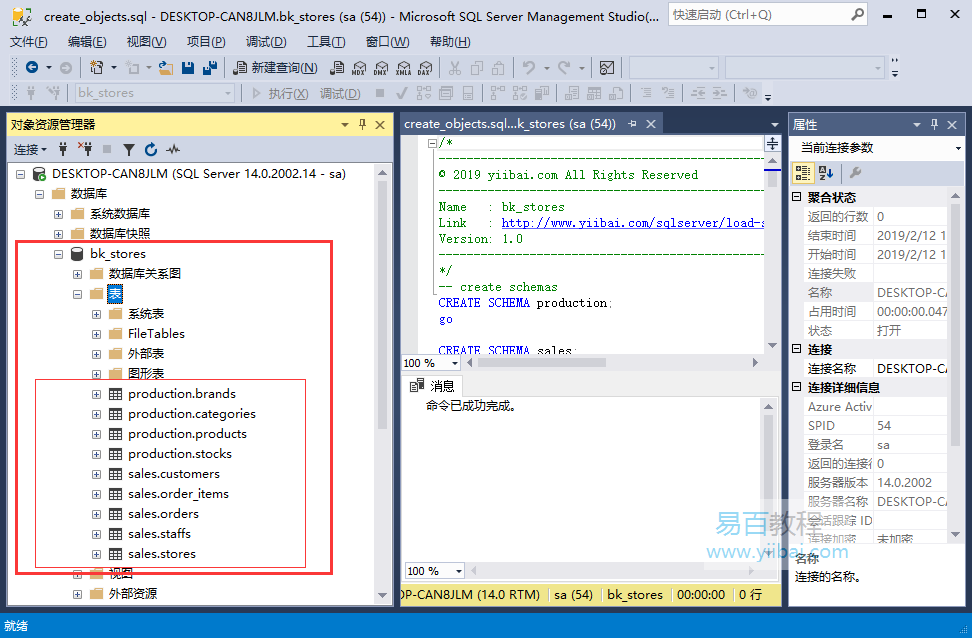This screenshot has height=638, width=972.
Task: Click the Save All icon in toolbar
Action: 210,68
